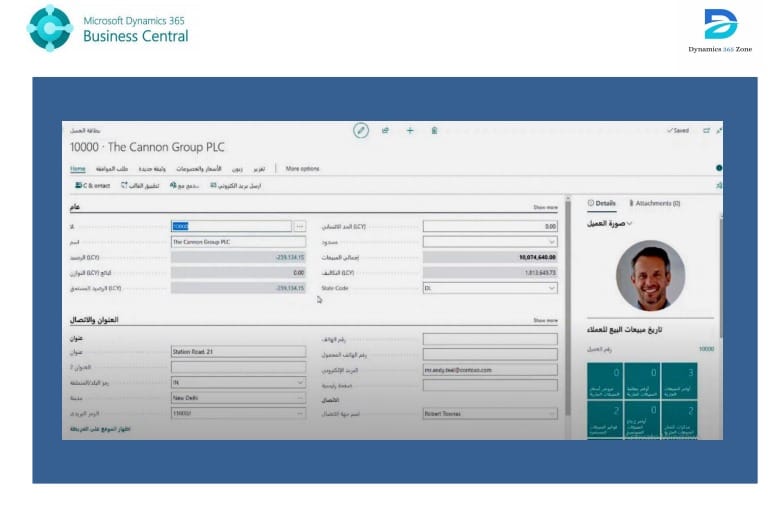Click the send email toolbar action
This screenshot has width=782, height=530.
235,185
